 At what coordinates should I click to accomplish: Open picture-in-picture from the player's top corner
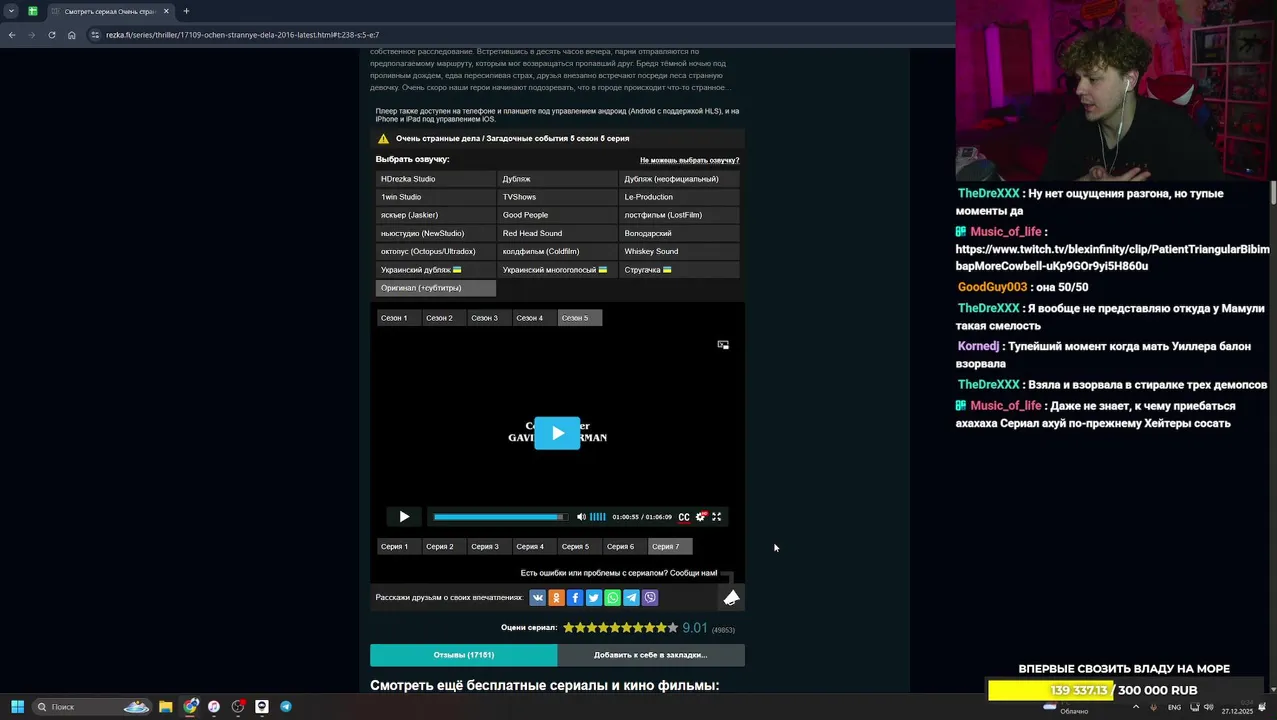[723, 345]
